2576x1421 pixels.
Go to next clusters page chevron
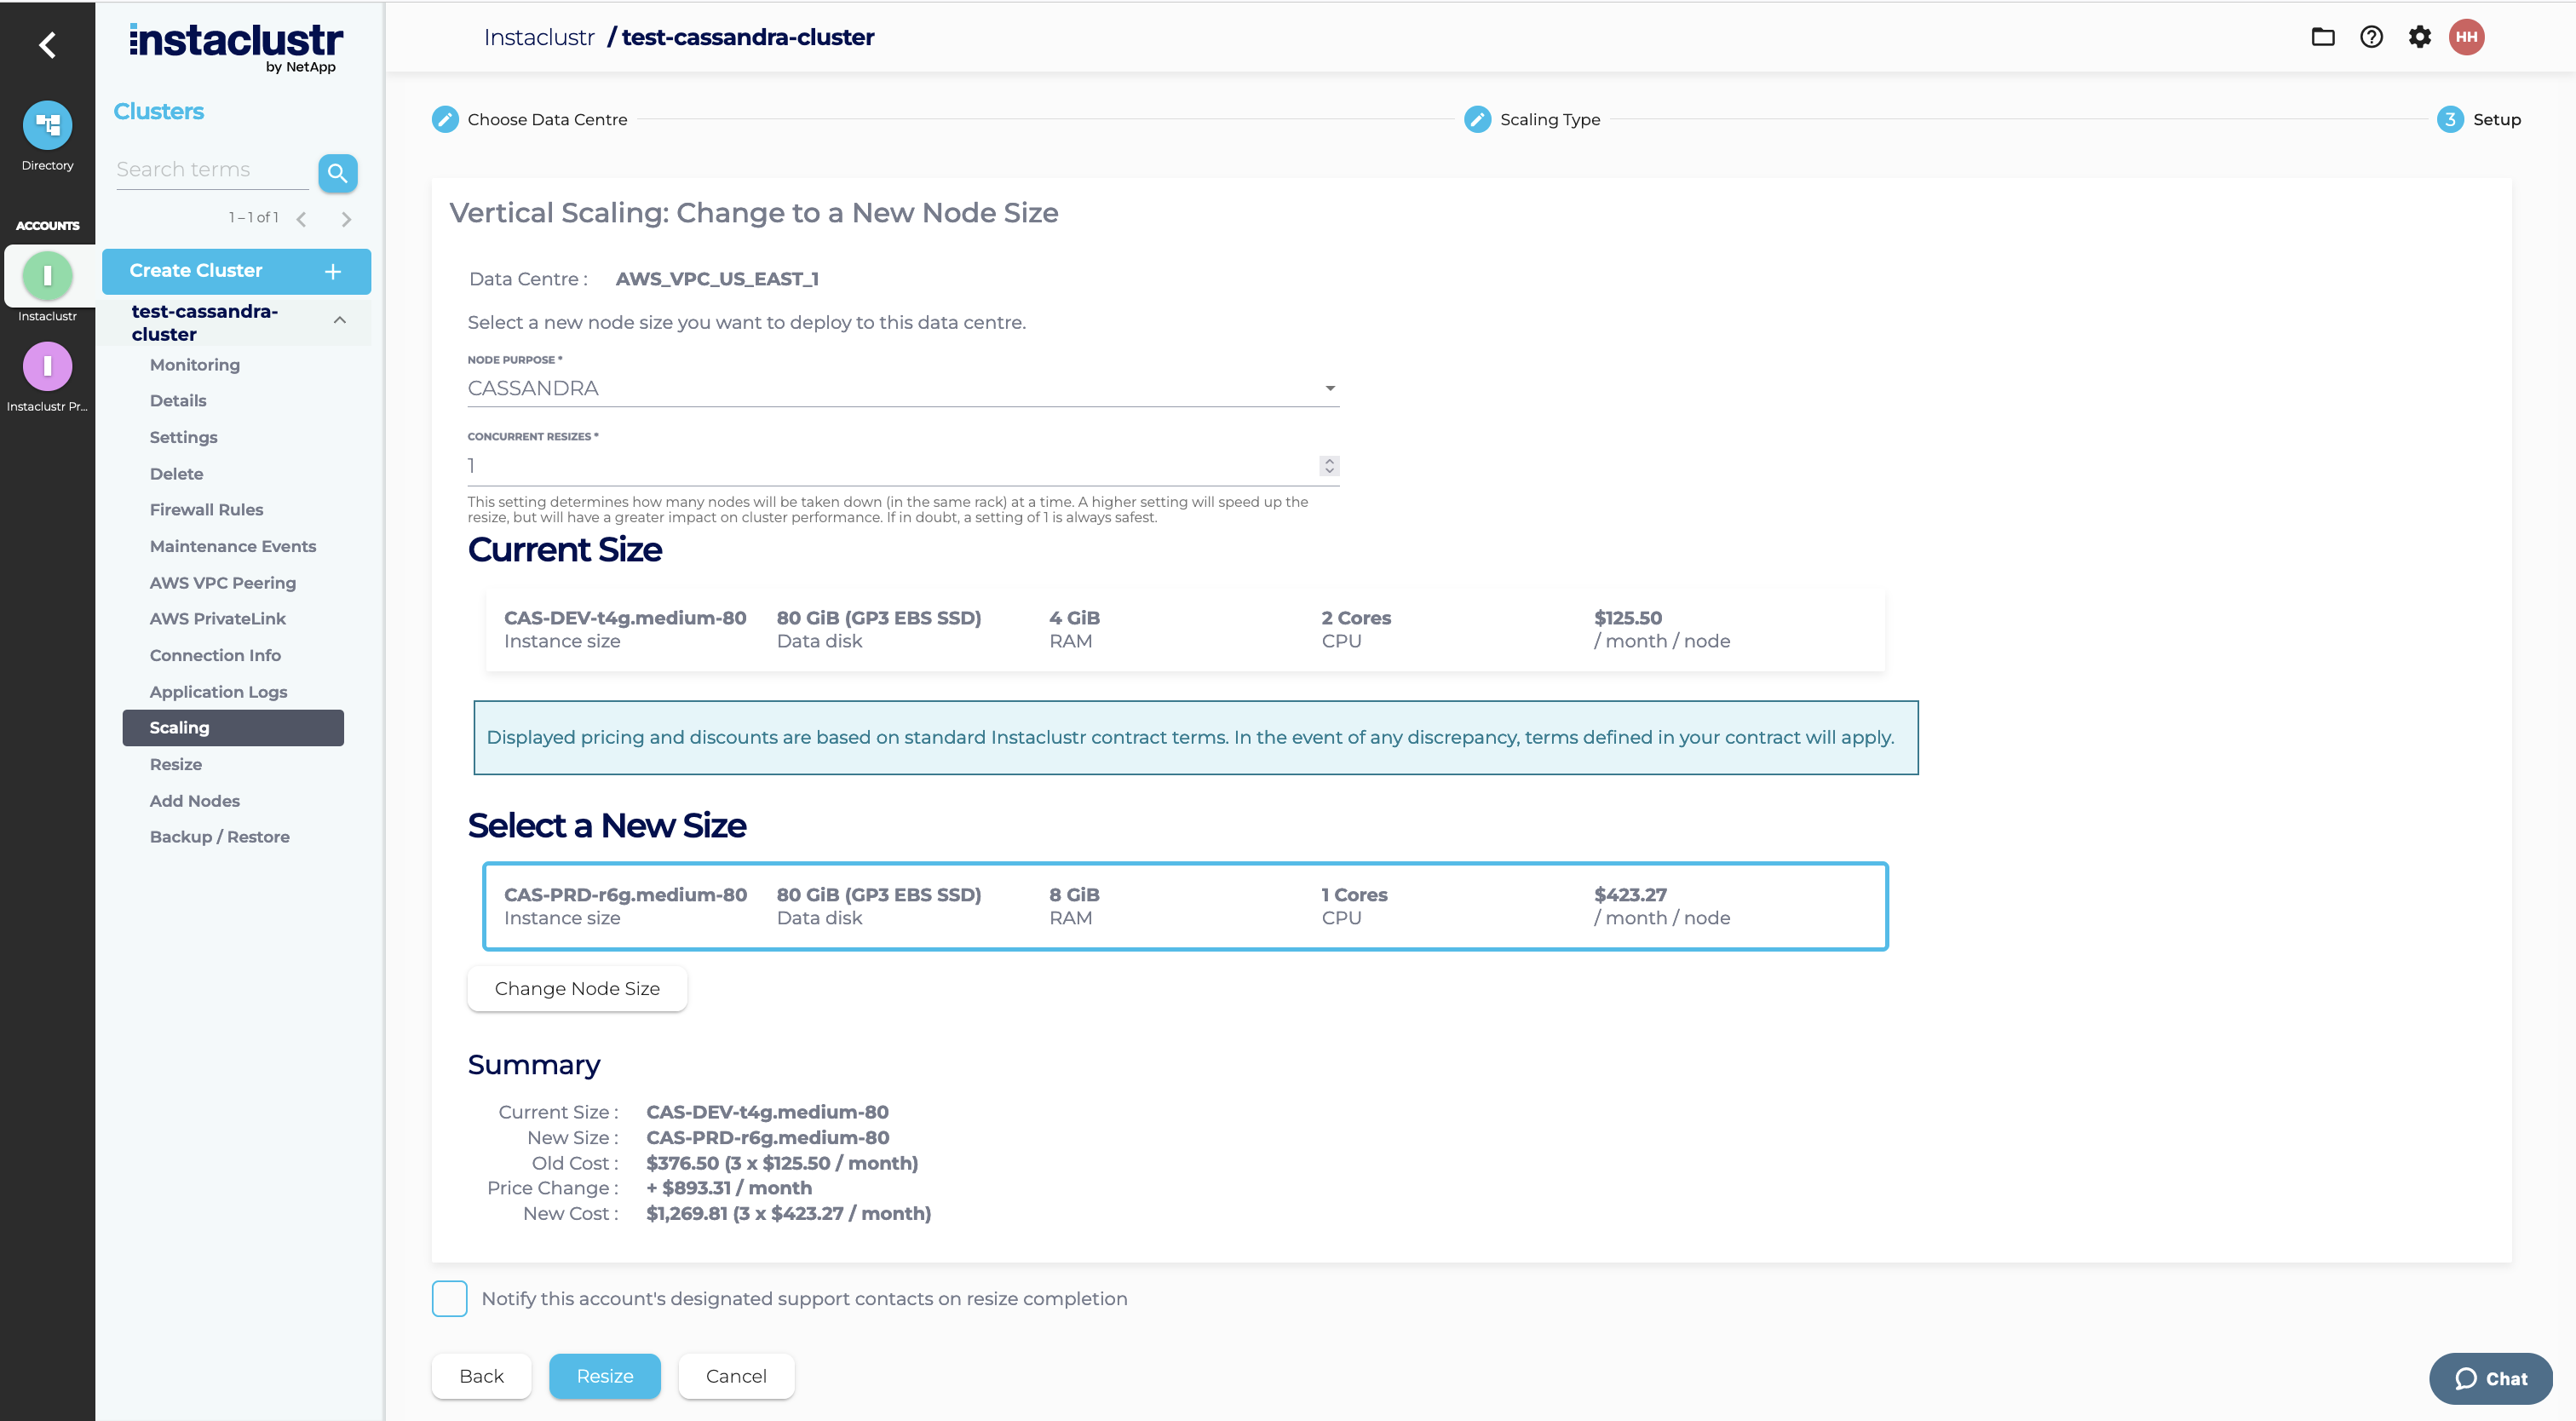click(346, 219)
